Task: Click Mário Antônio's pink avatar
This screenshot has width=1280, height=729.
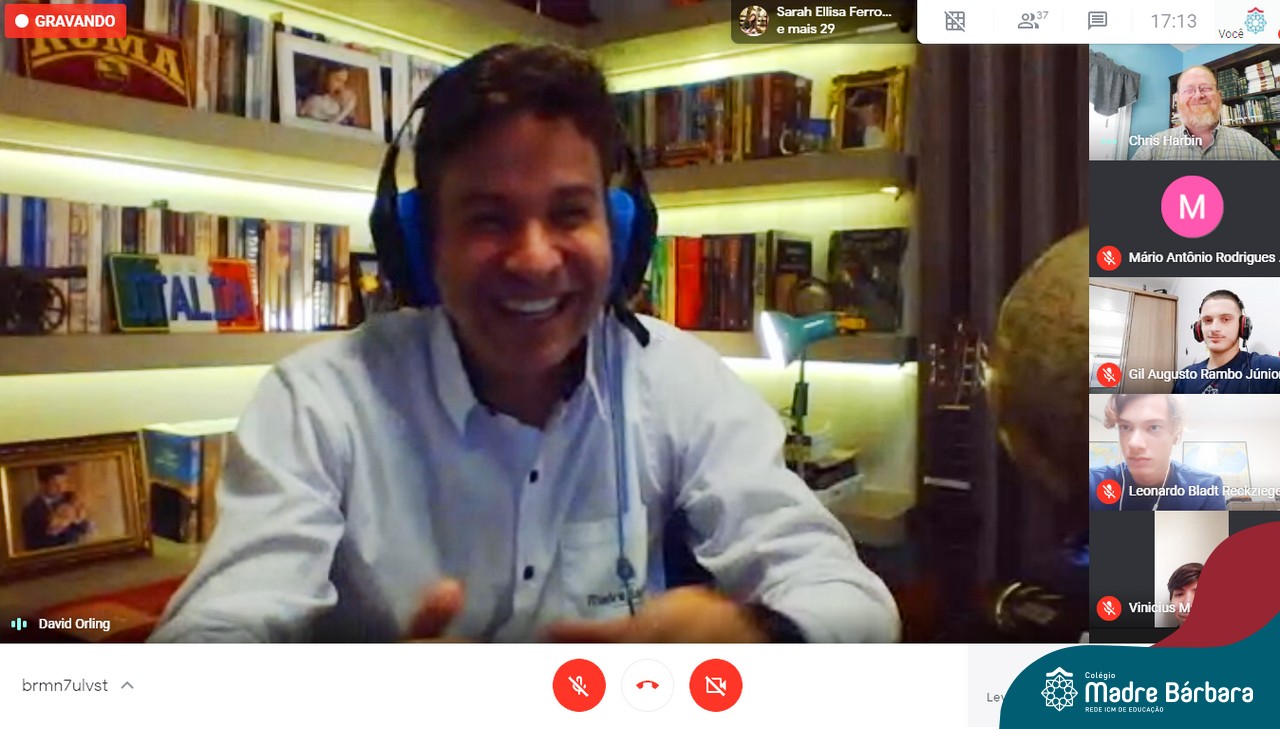Action: 1191,207
